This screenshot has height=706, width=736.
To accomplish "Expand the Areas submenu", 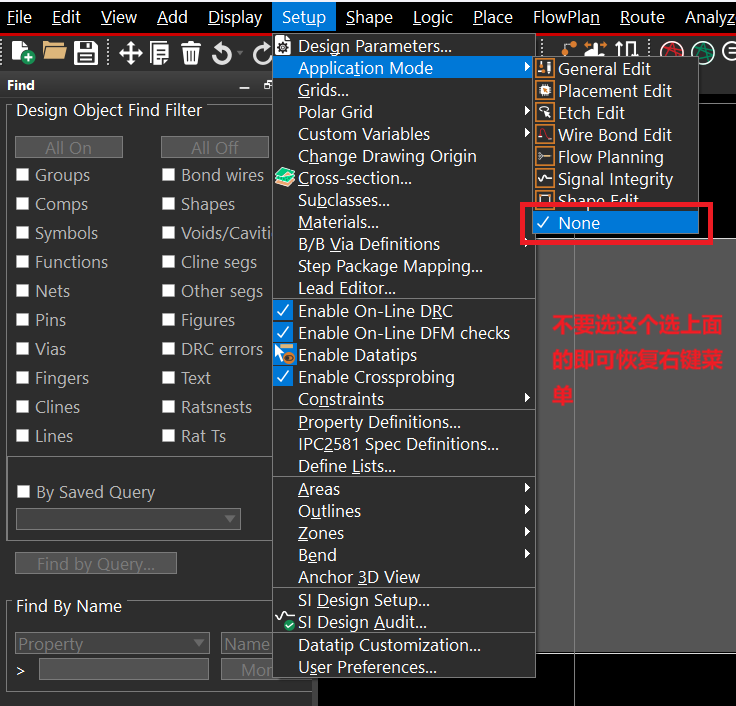I will (x=404, y=489).
